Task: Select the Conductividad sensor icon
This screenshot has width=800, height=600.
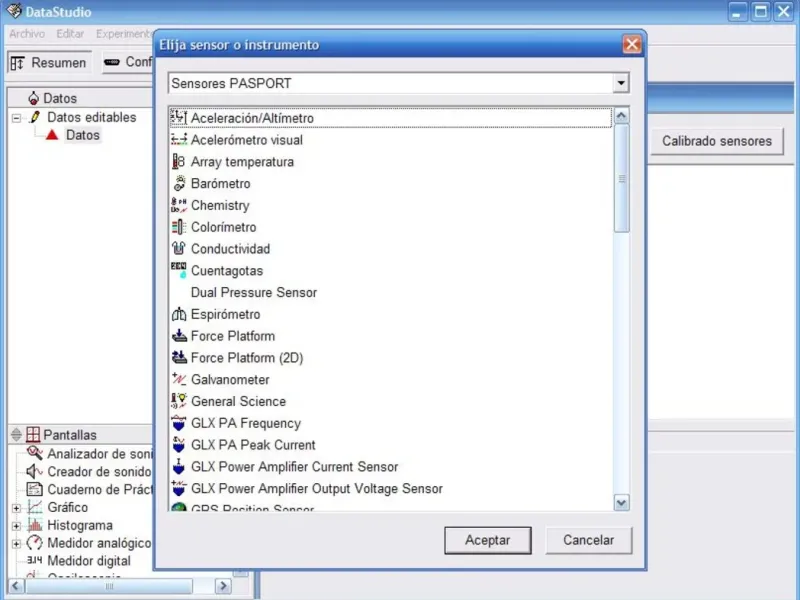Action: [179, 248]
